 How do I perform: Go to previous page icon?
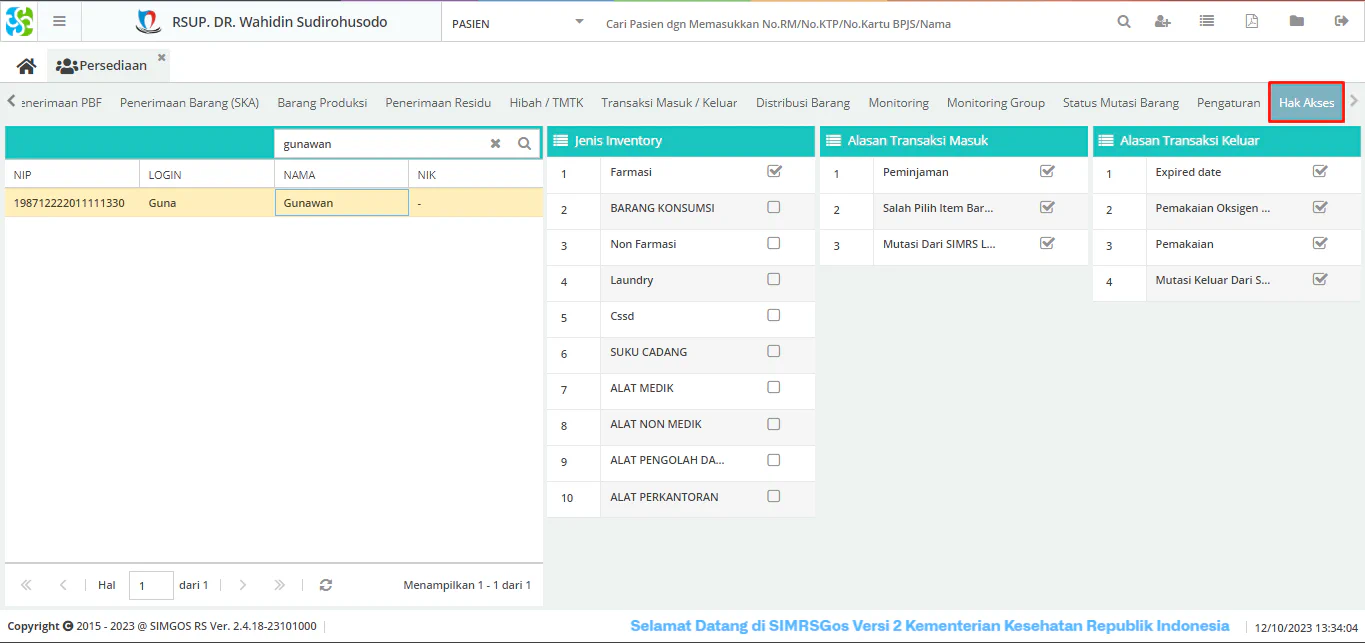tap(63, 585)
